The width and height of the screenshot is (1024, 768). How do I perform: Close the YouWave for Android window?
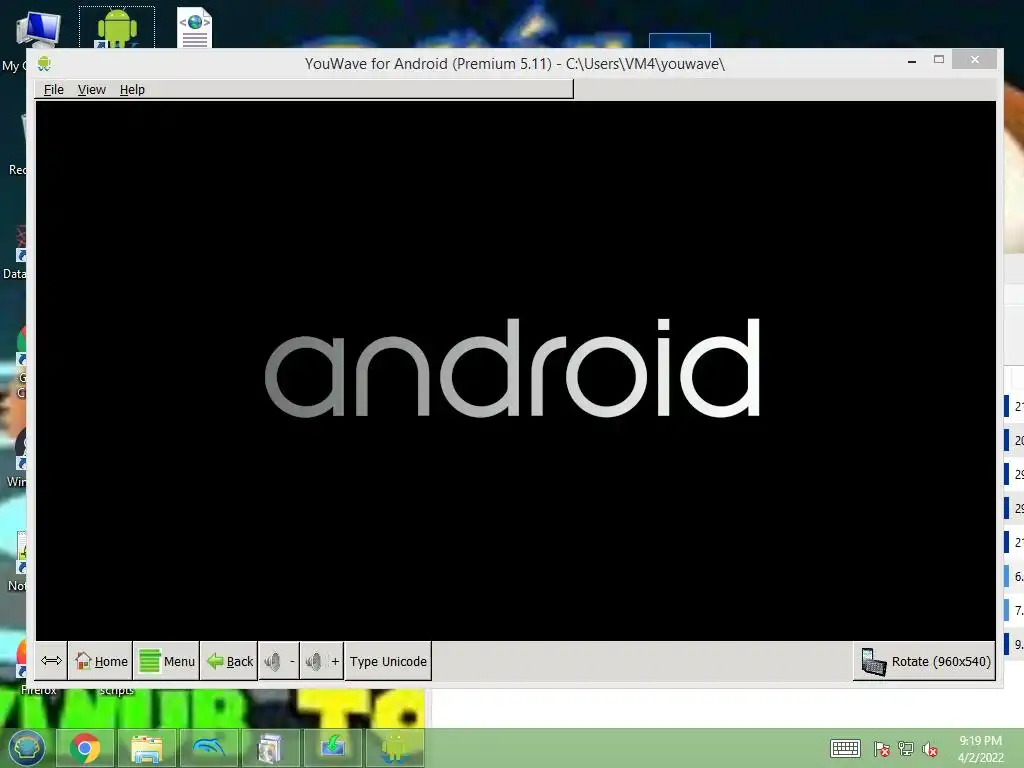pos(974,59)
